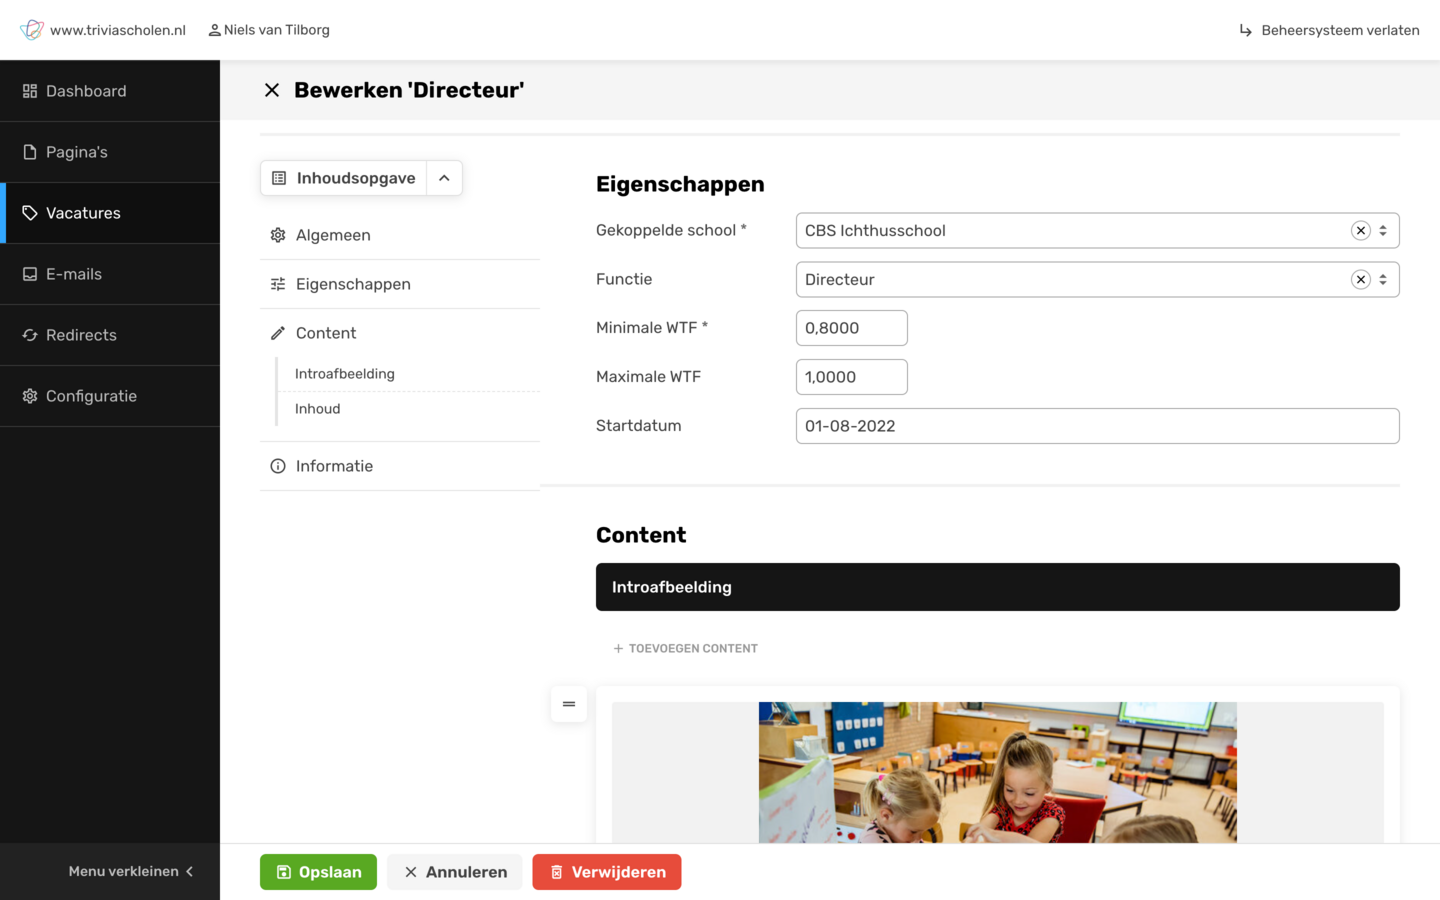Collapse sidebar with Menu verkleinen
Image resolution: width=1440 pixels, height=900 pixels.
[x=130, y=871]
